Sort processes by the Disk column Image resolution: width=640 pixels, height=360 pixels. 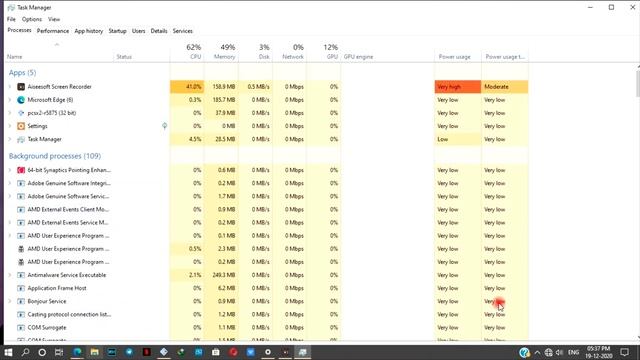pos(256,52)
